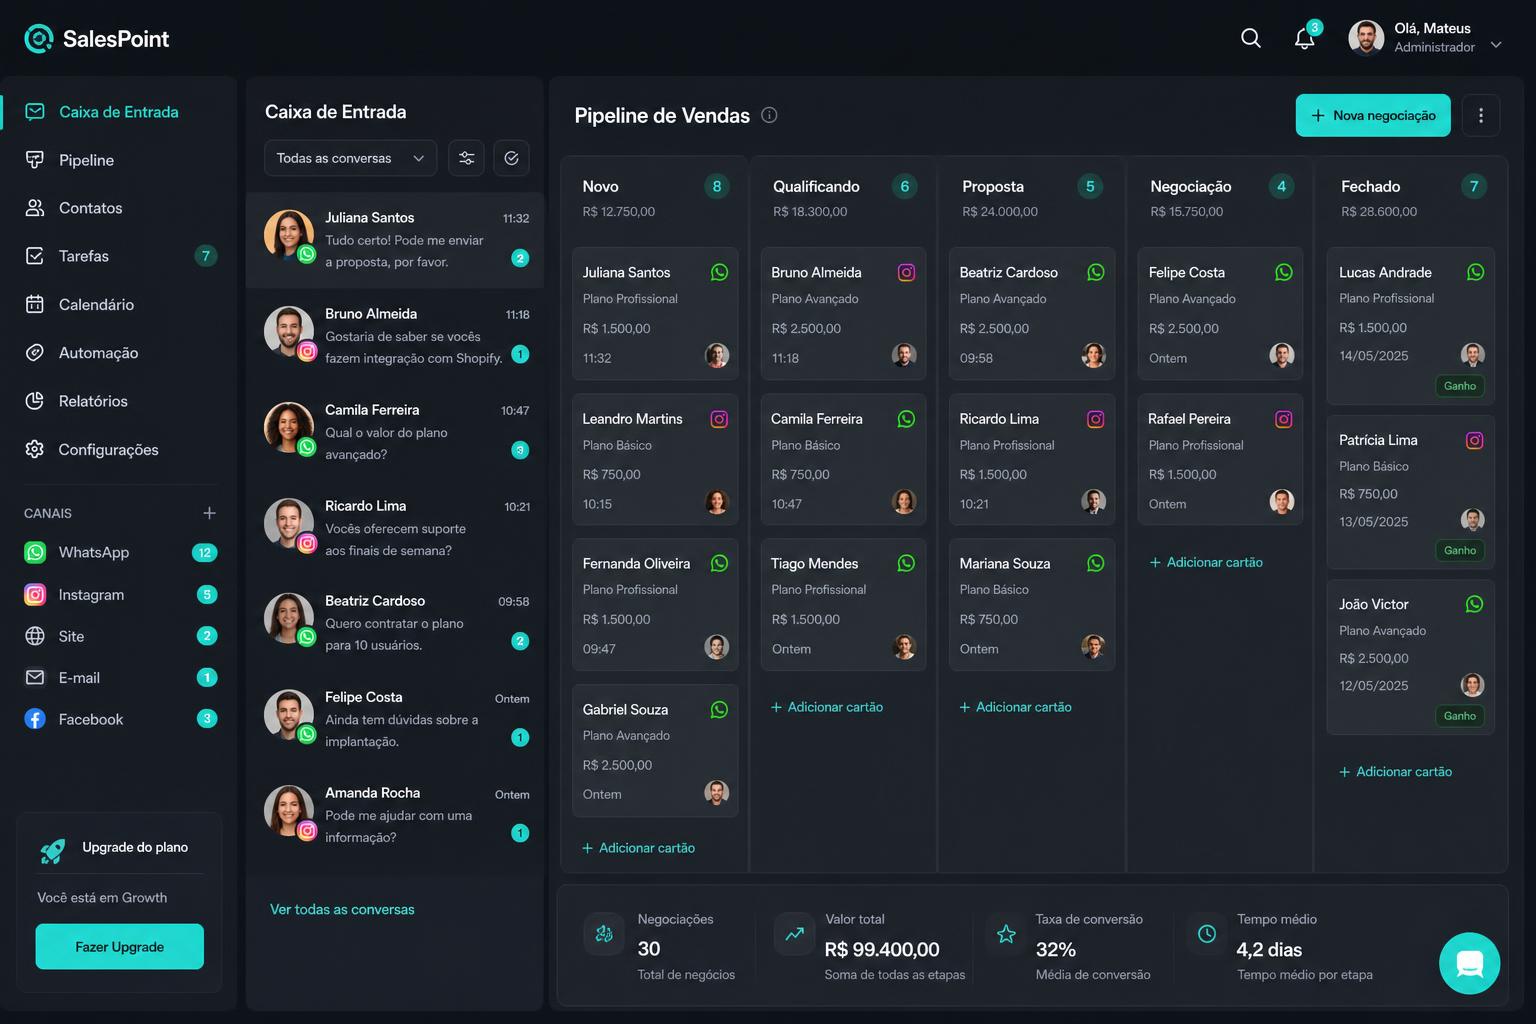Click the conversation filter sliders icon
1536x1024 pixels.
[x=466, y=158]
